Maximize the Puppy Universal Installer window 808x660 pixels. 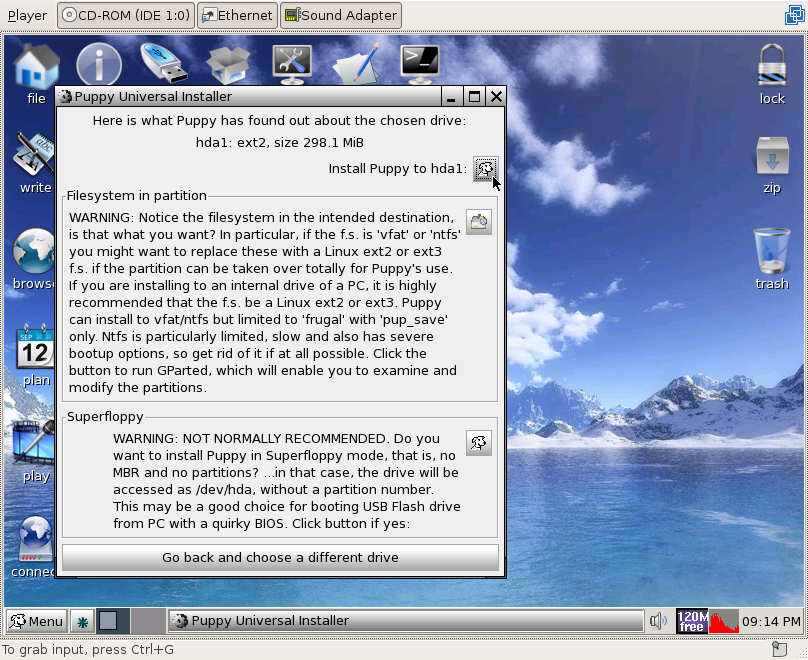(474, 97)
